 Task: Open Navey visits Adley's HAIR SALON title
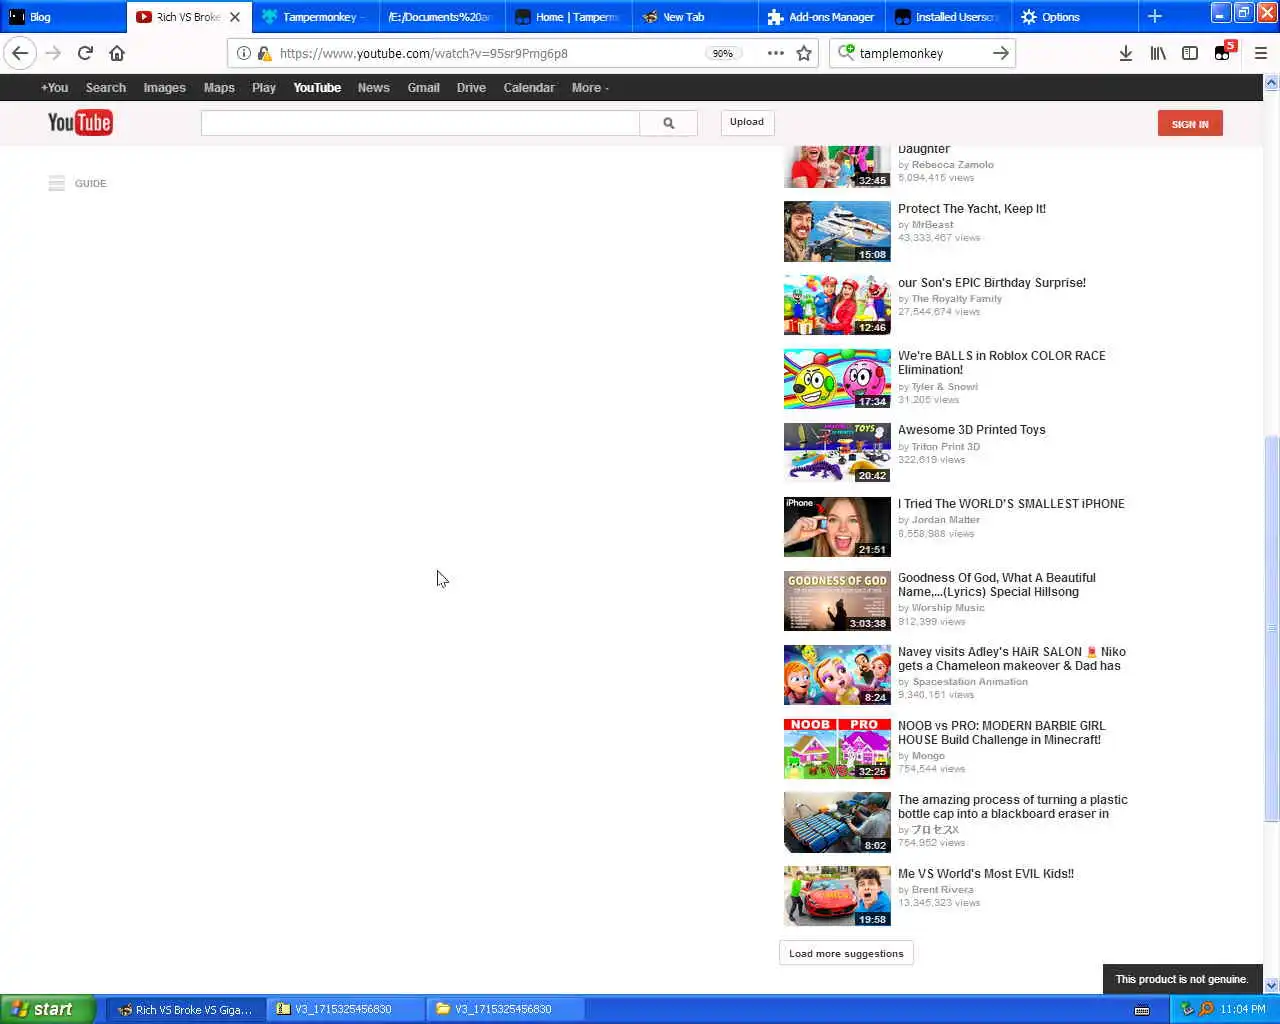coord(1012,659)
